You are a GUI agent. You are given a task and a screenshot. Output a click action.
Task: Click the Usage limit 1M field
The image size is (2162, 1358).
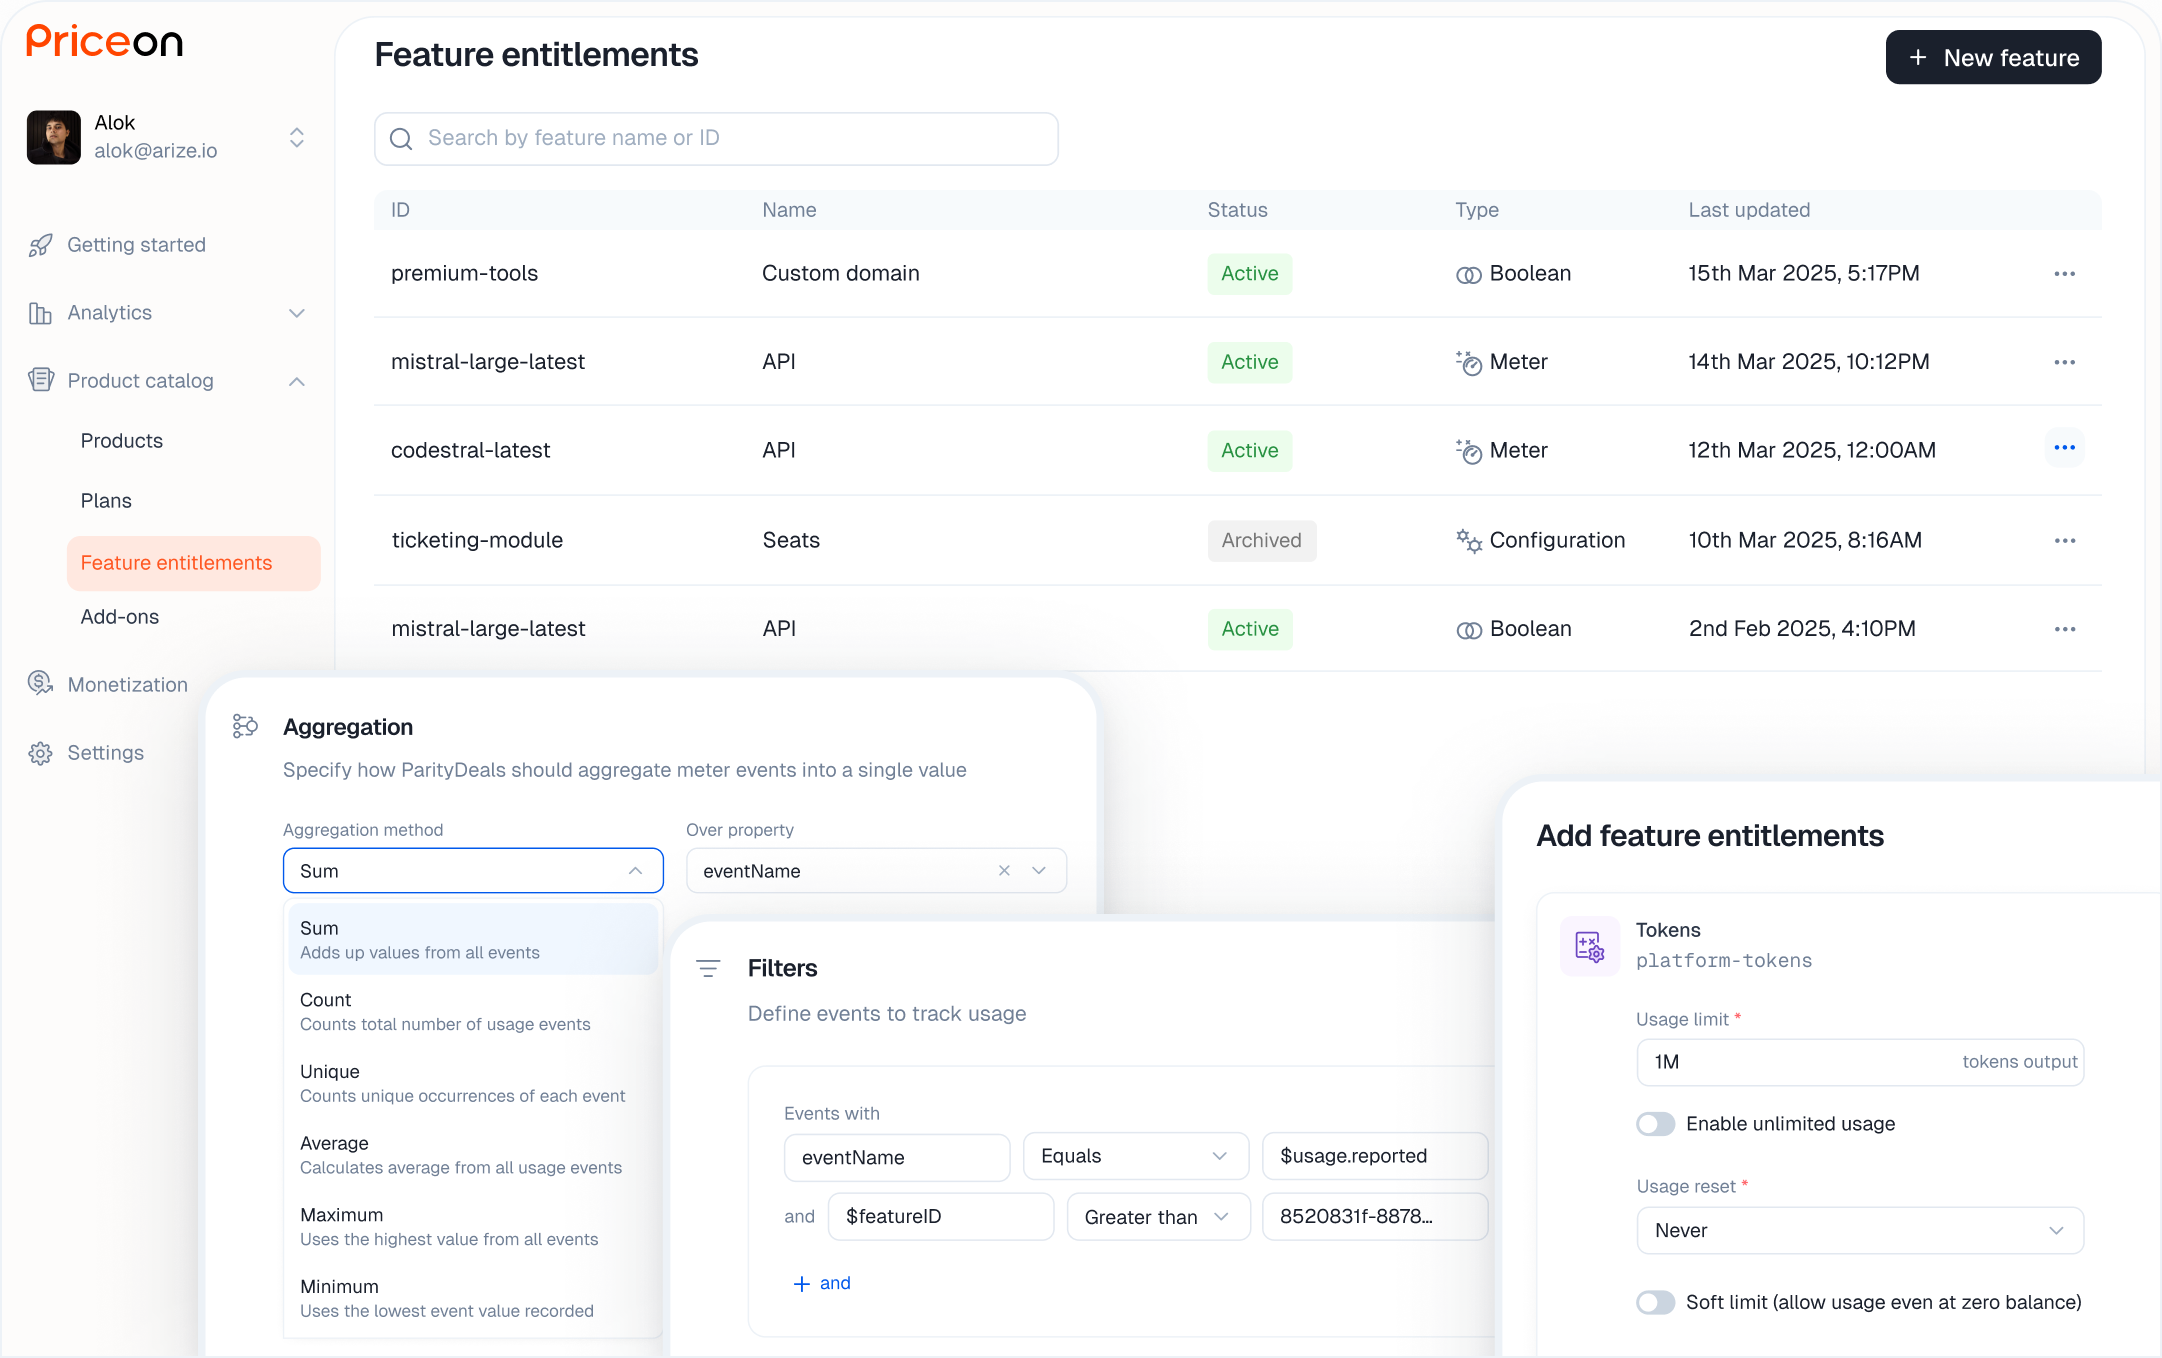click(x=1860, y=1062)
